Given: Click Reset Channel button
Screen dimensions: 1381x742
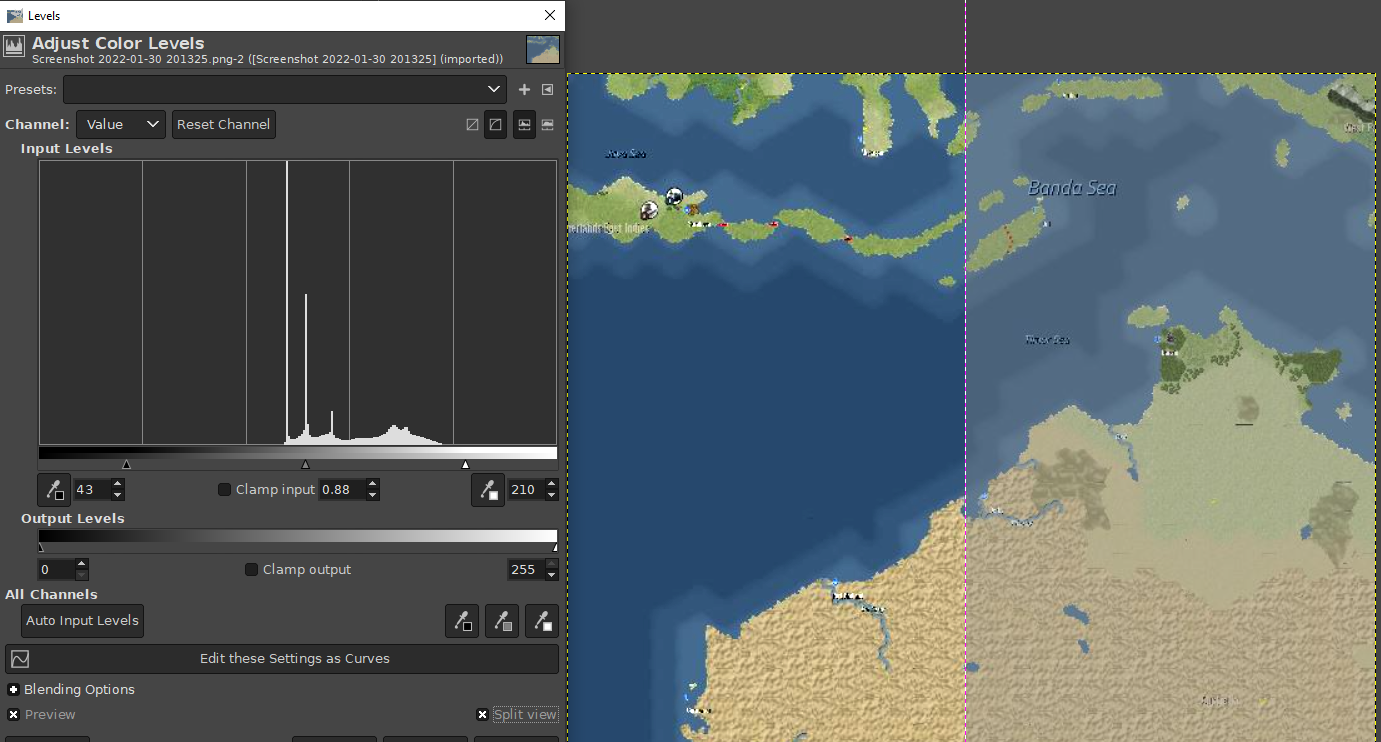Looking at the screenshot, I should tap(224, 125).
